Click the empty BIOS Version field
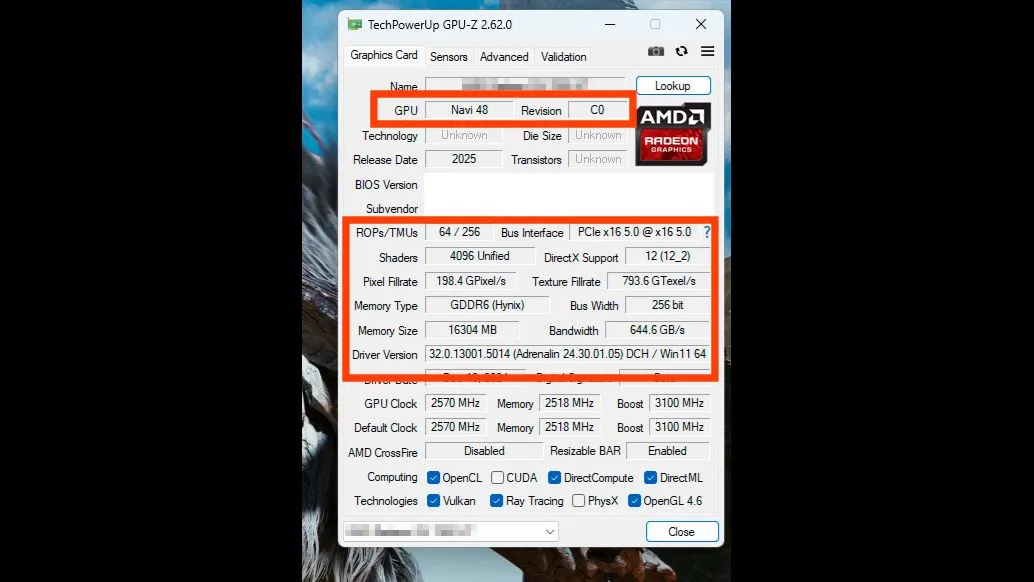 point(568,185)
